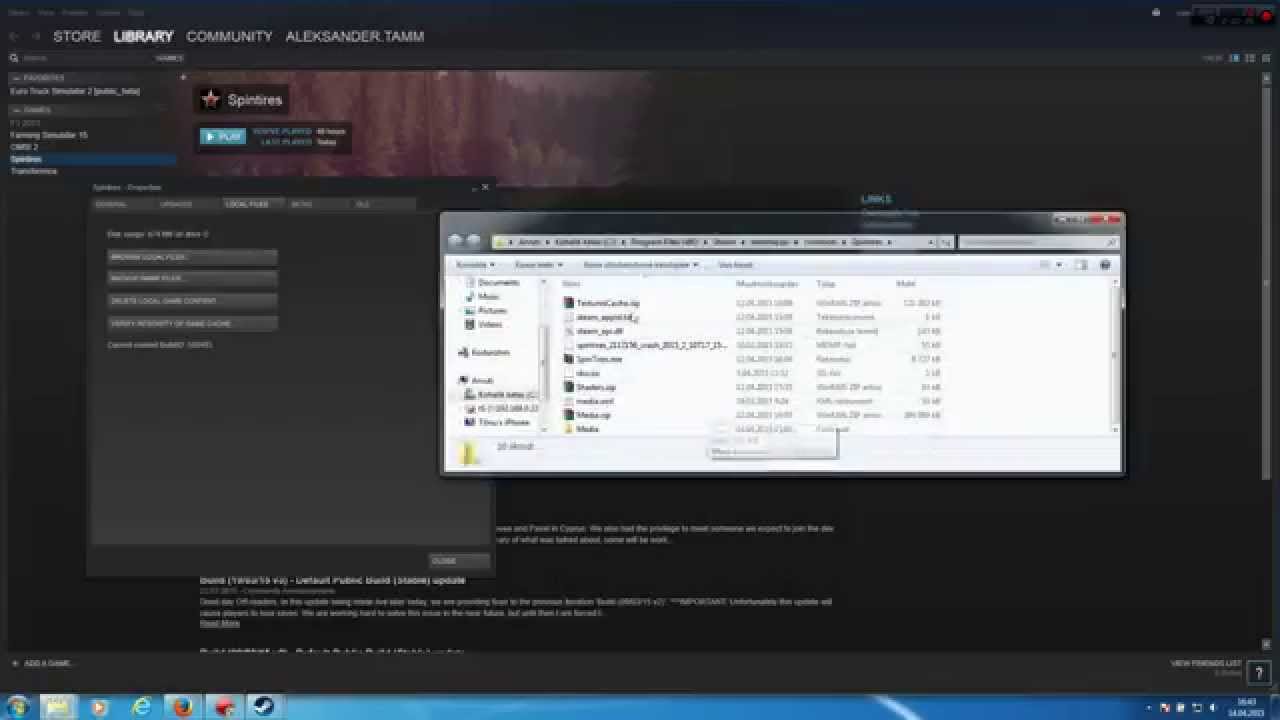Click Explorer forward arrow button
Viewport: 1280px width, 720px height.
473,241
